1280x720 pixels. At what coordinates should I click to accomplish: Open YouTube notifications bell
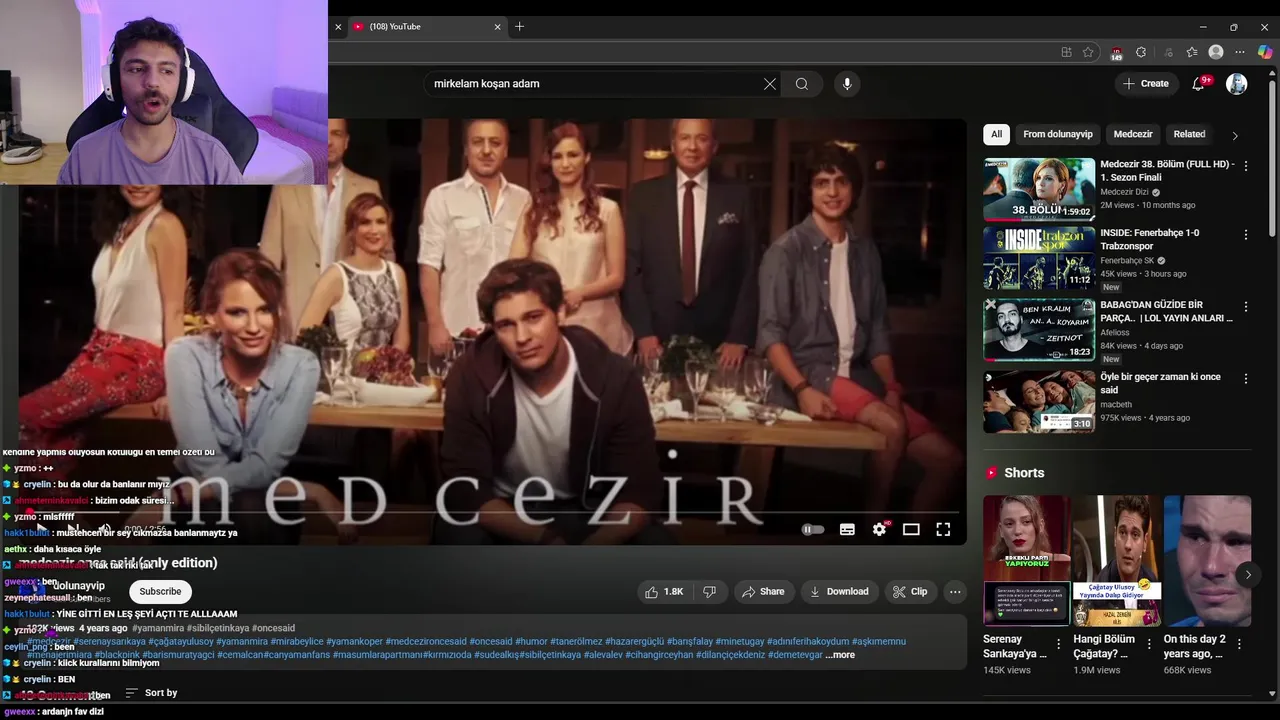[x=1200, y=84]
